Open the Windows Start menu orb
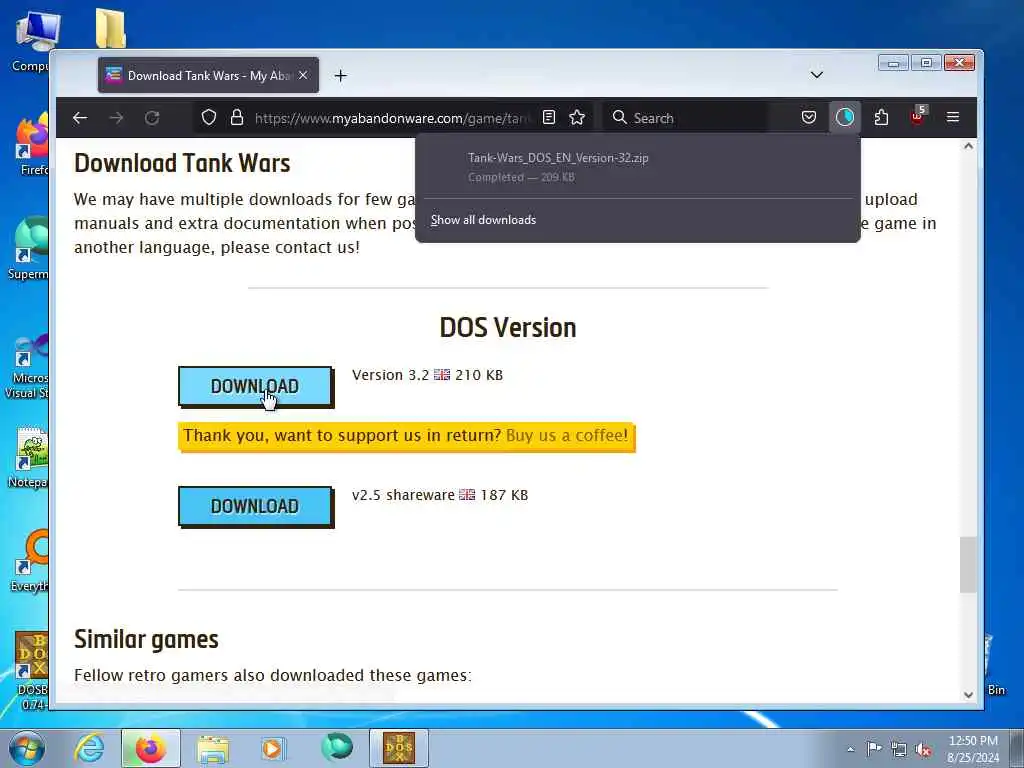The width and height of the screenshot is (1024, 768). 27,748
